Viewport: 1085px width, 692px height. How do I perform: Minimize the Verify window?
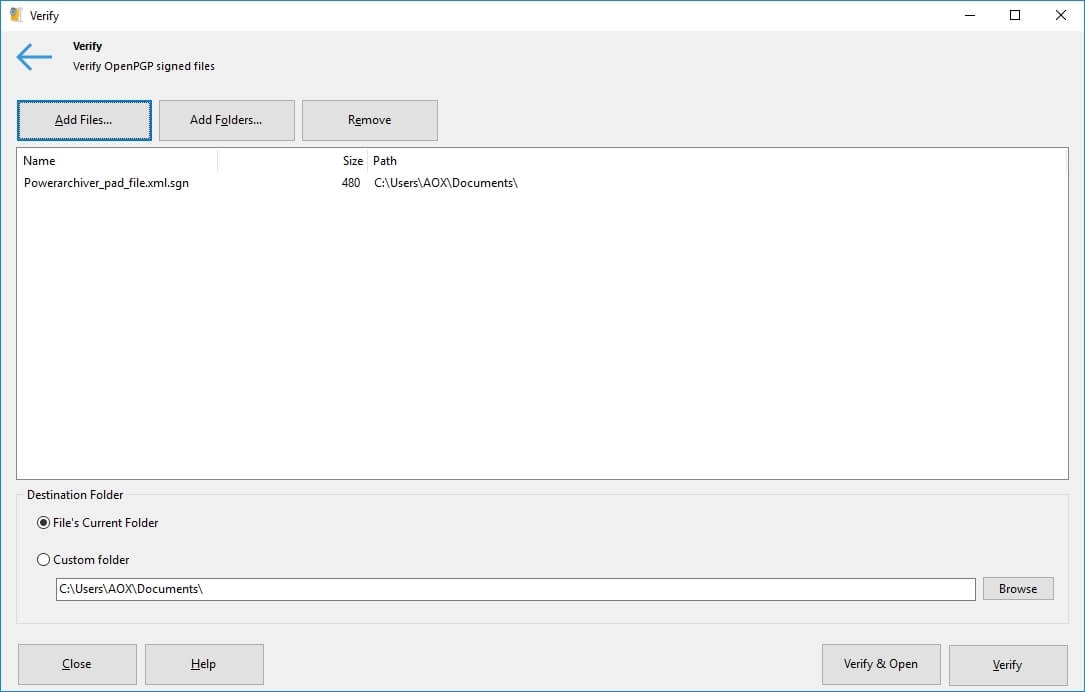click(x=969, y=15)
